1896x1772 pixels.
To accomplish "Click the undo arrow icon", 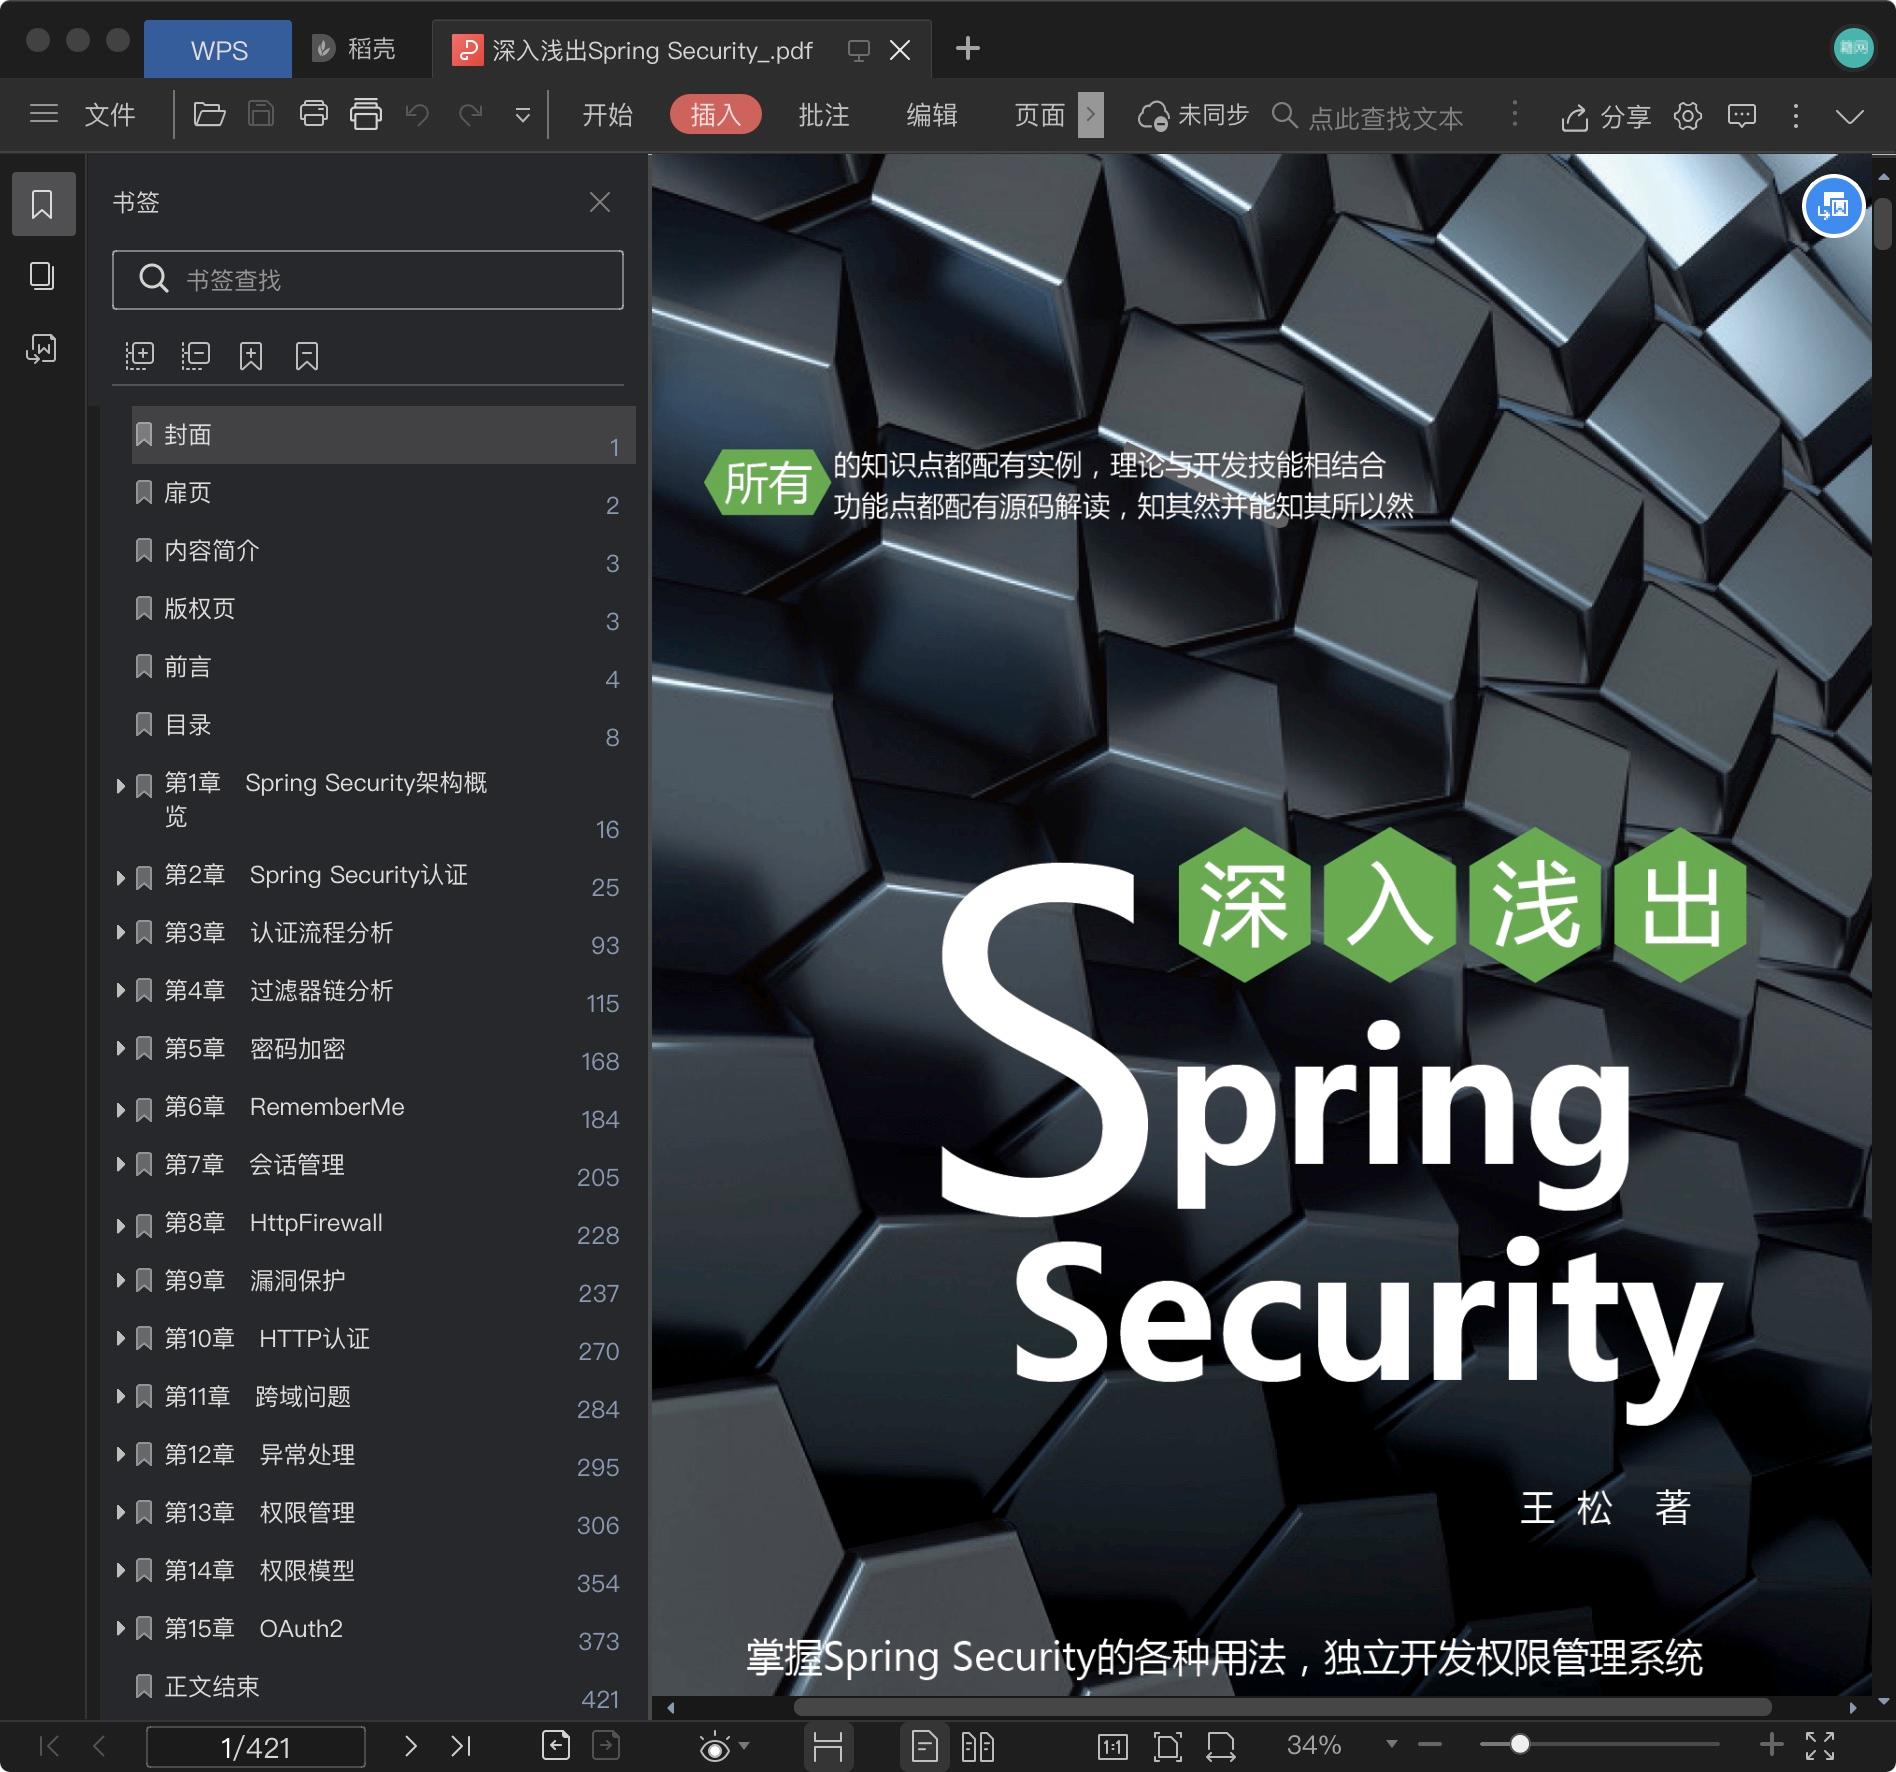I will coord(418,115).
